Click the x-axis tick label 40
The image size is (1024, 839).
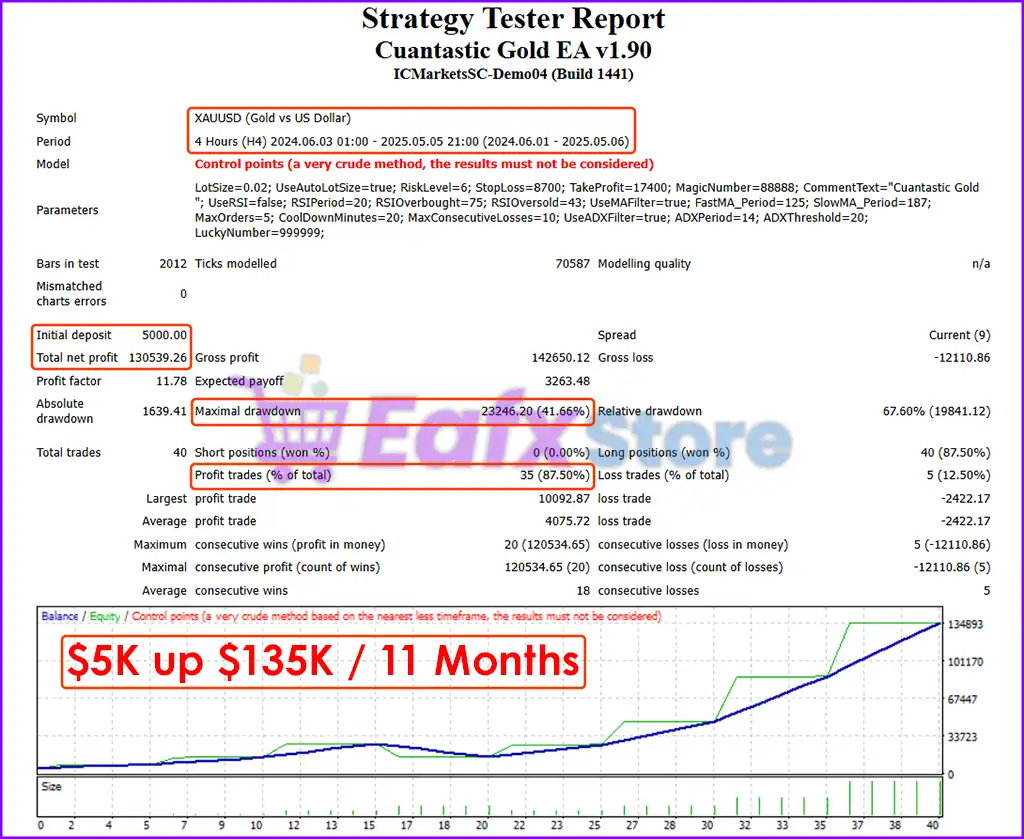[934, 825]
